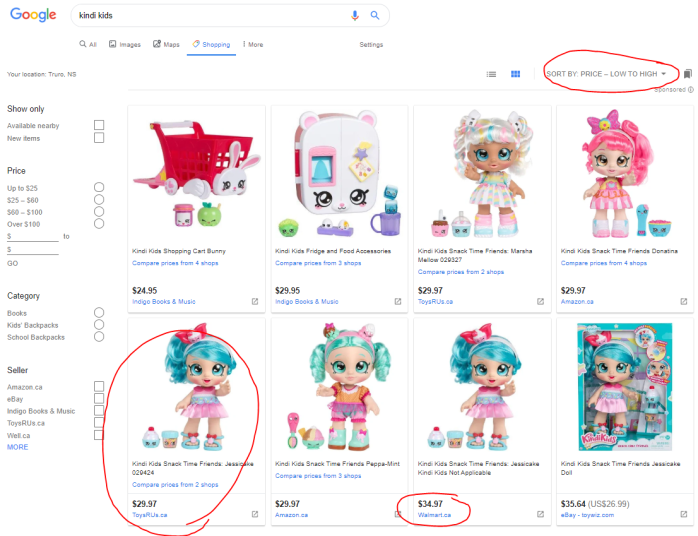Switch to the Maps tab

click(167, 44)
